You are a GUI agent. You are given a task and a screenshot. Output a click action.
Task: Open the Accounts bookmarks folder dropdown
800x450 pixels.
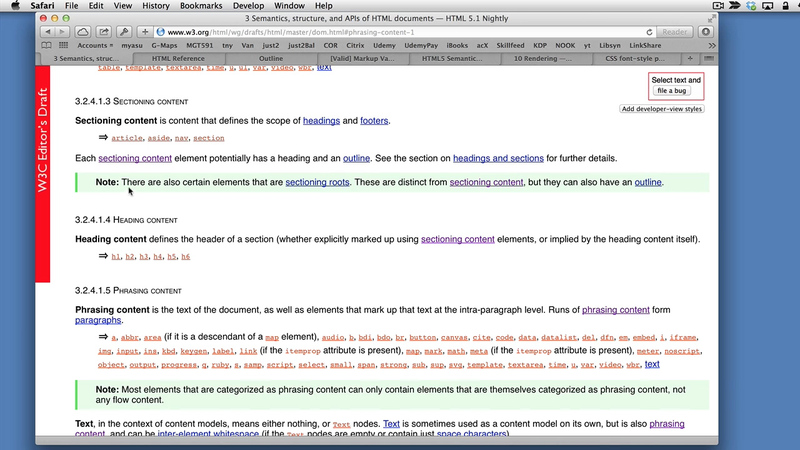[95, 45]
